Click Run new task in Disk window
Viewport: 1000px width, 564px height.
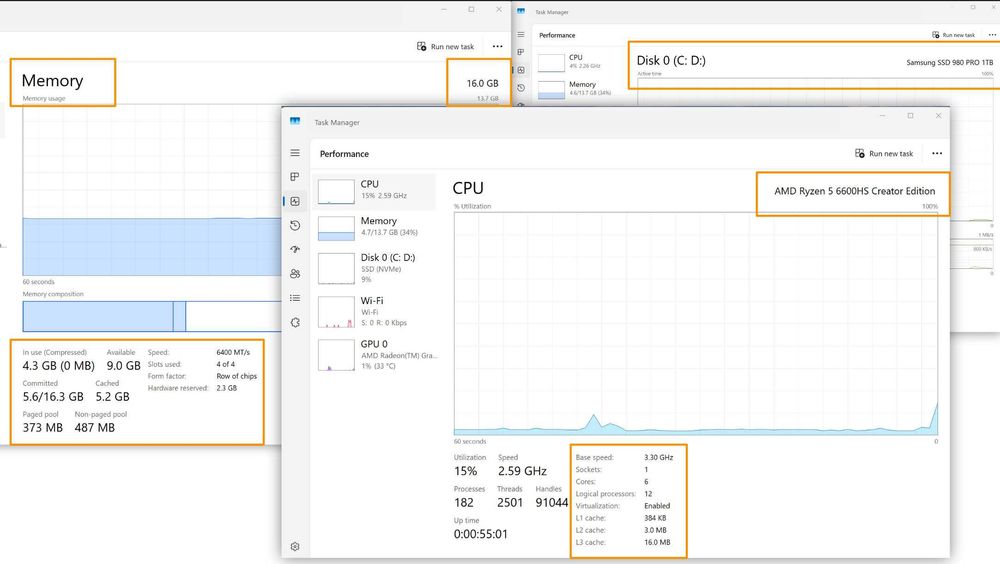pyautogui.click(x=953, y=35)
